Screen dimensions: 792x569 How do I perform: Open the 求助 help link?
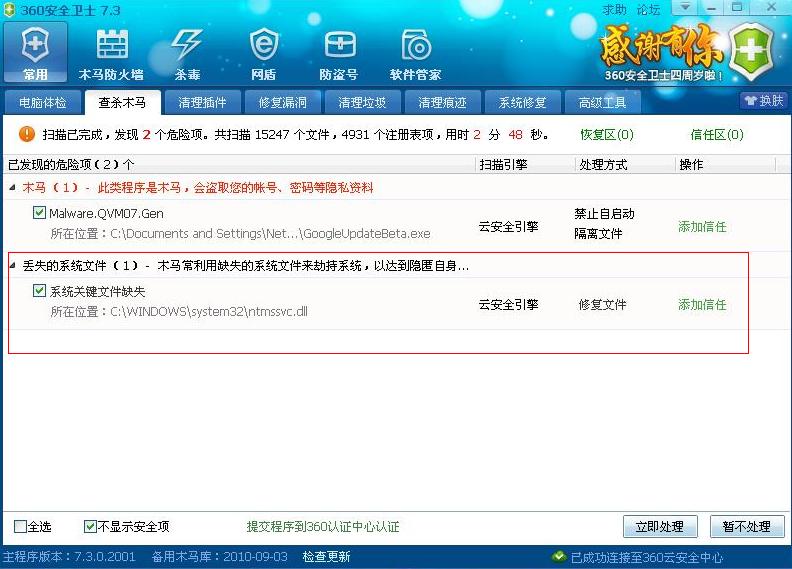click(614, 10)
